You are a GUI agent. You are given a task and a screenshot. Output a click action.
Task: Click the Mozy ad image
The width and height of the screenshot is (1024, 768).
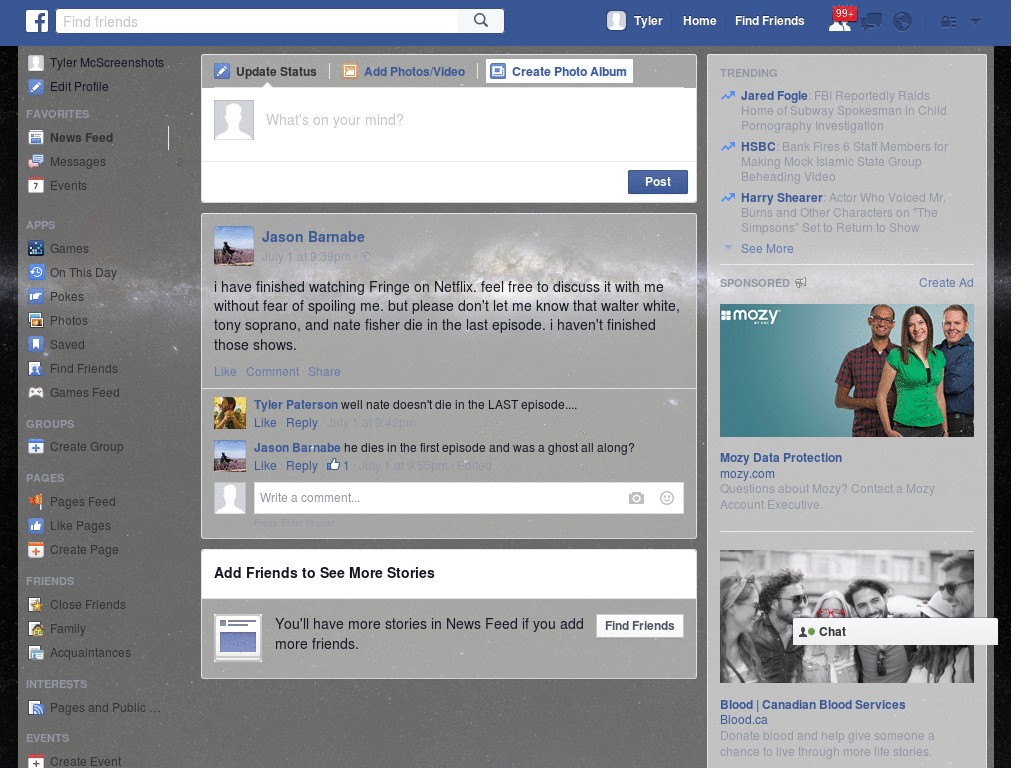(x=846, y=370)
